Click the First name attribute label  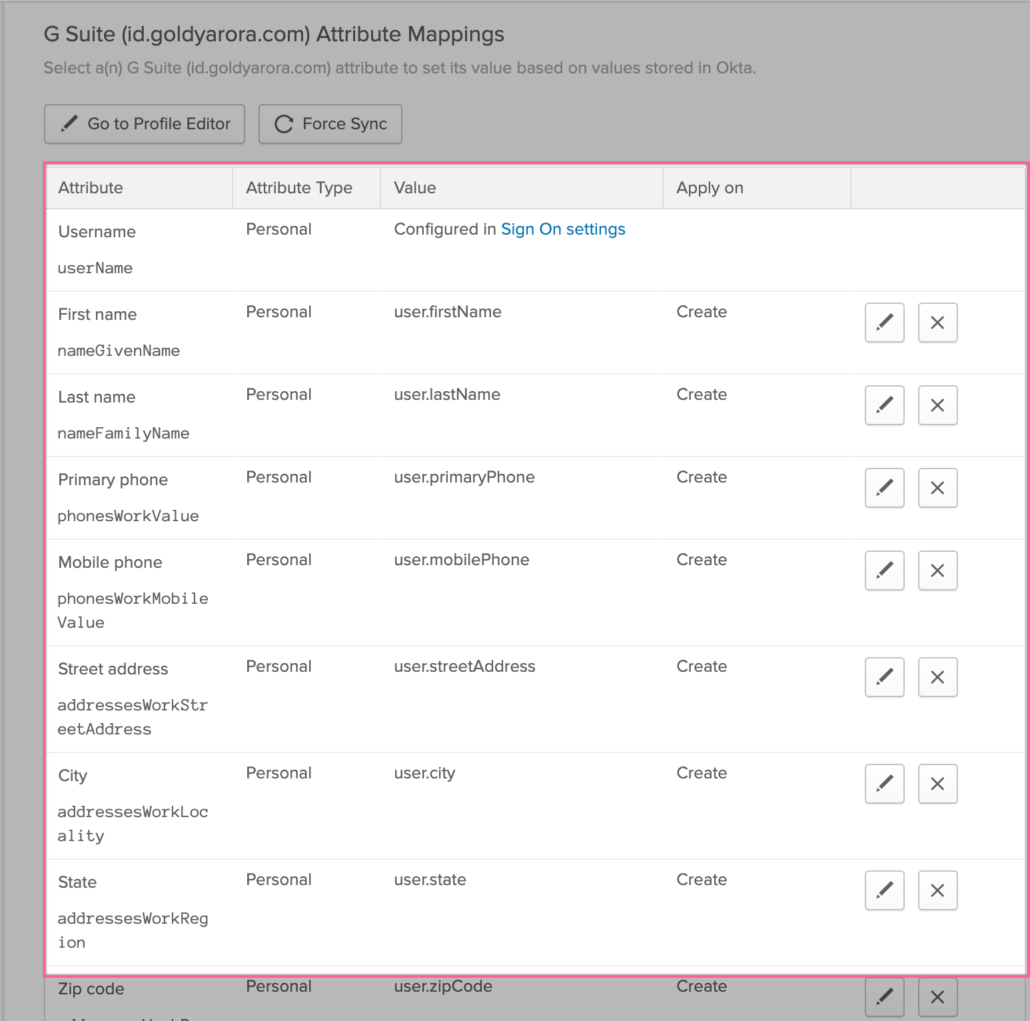[97, 315]
